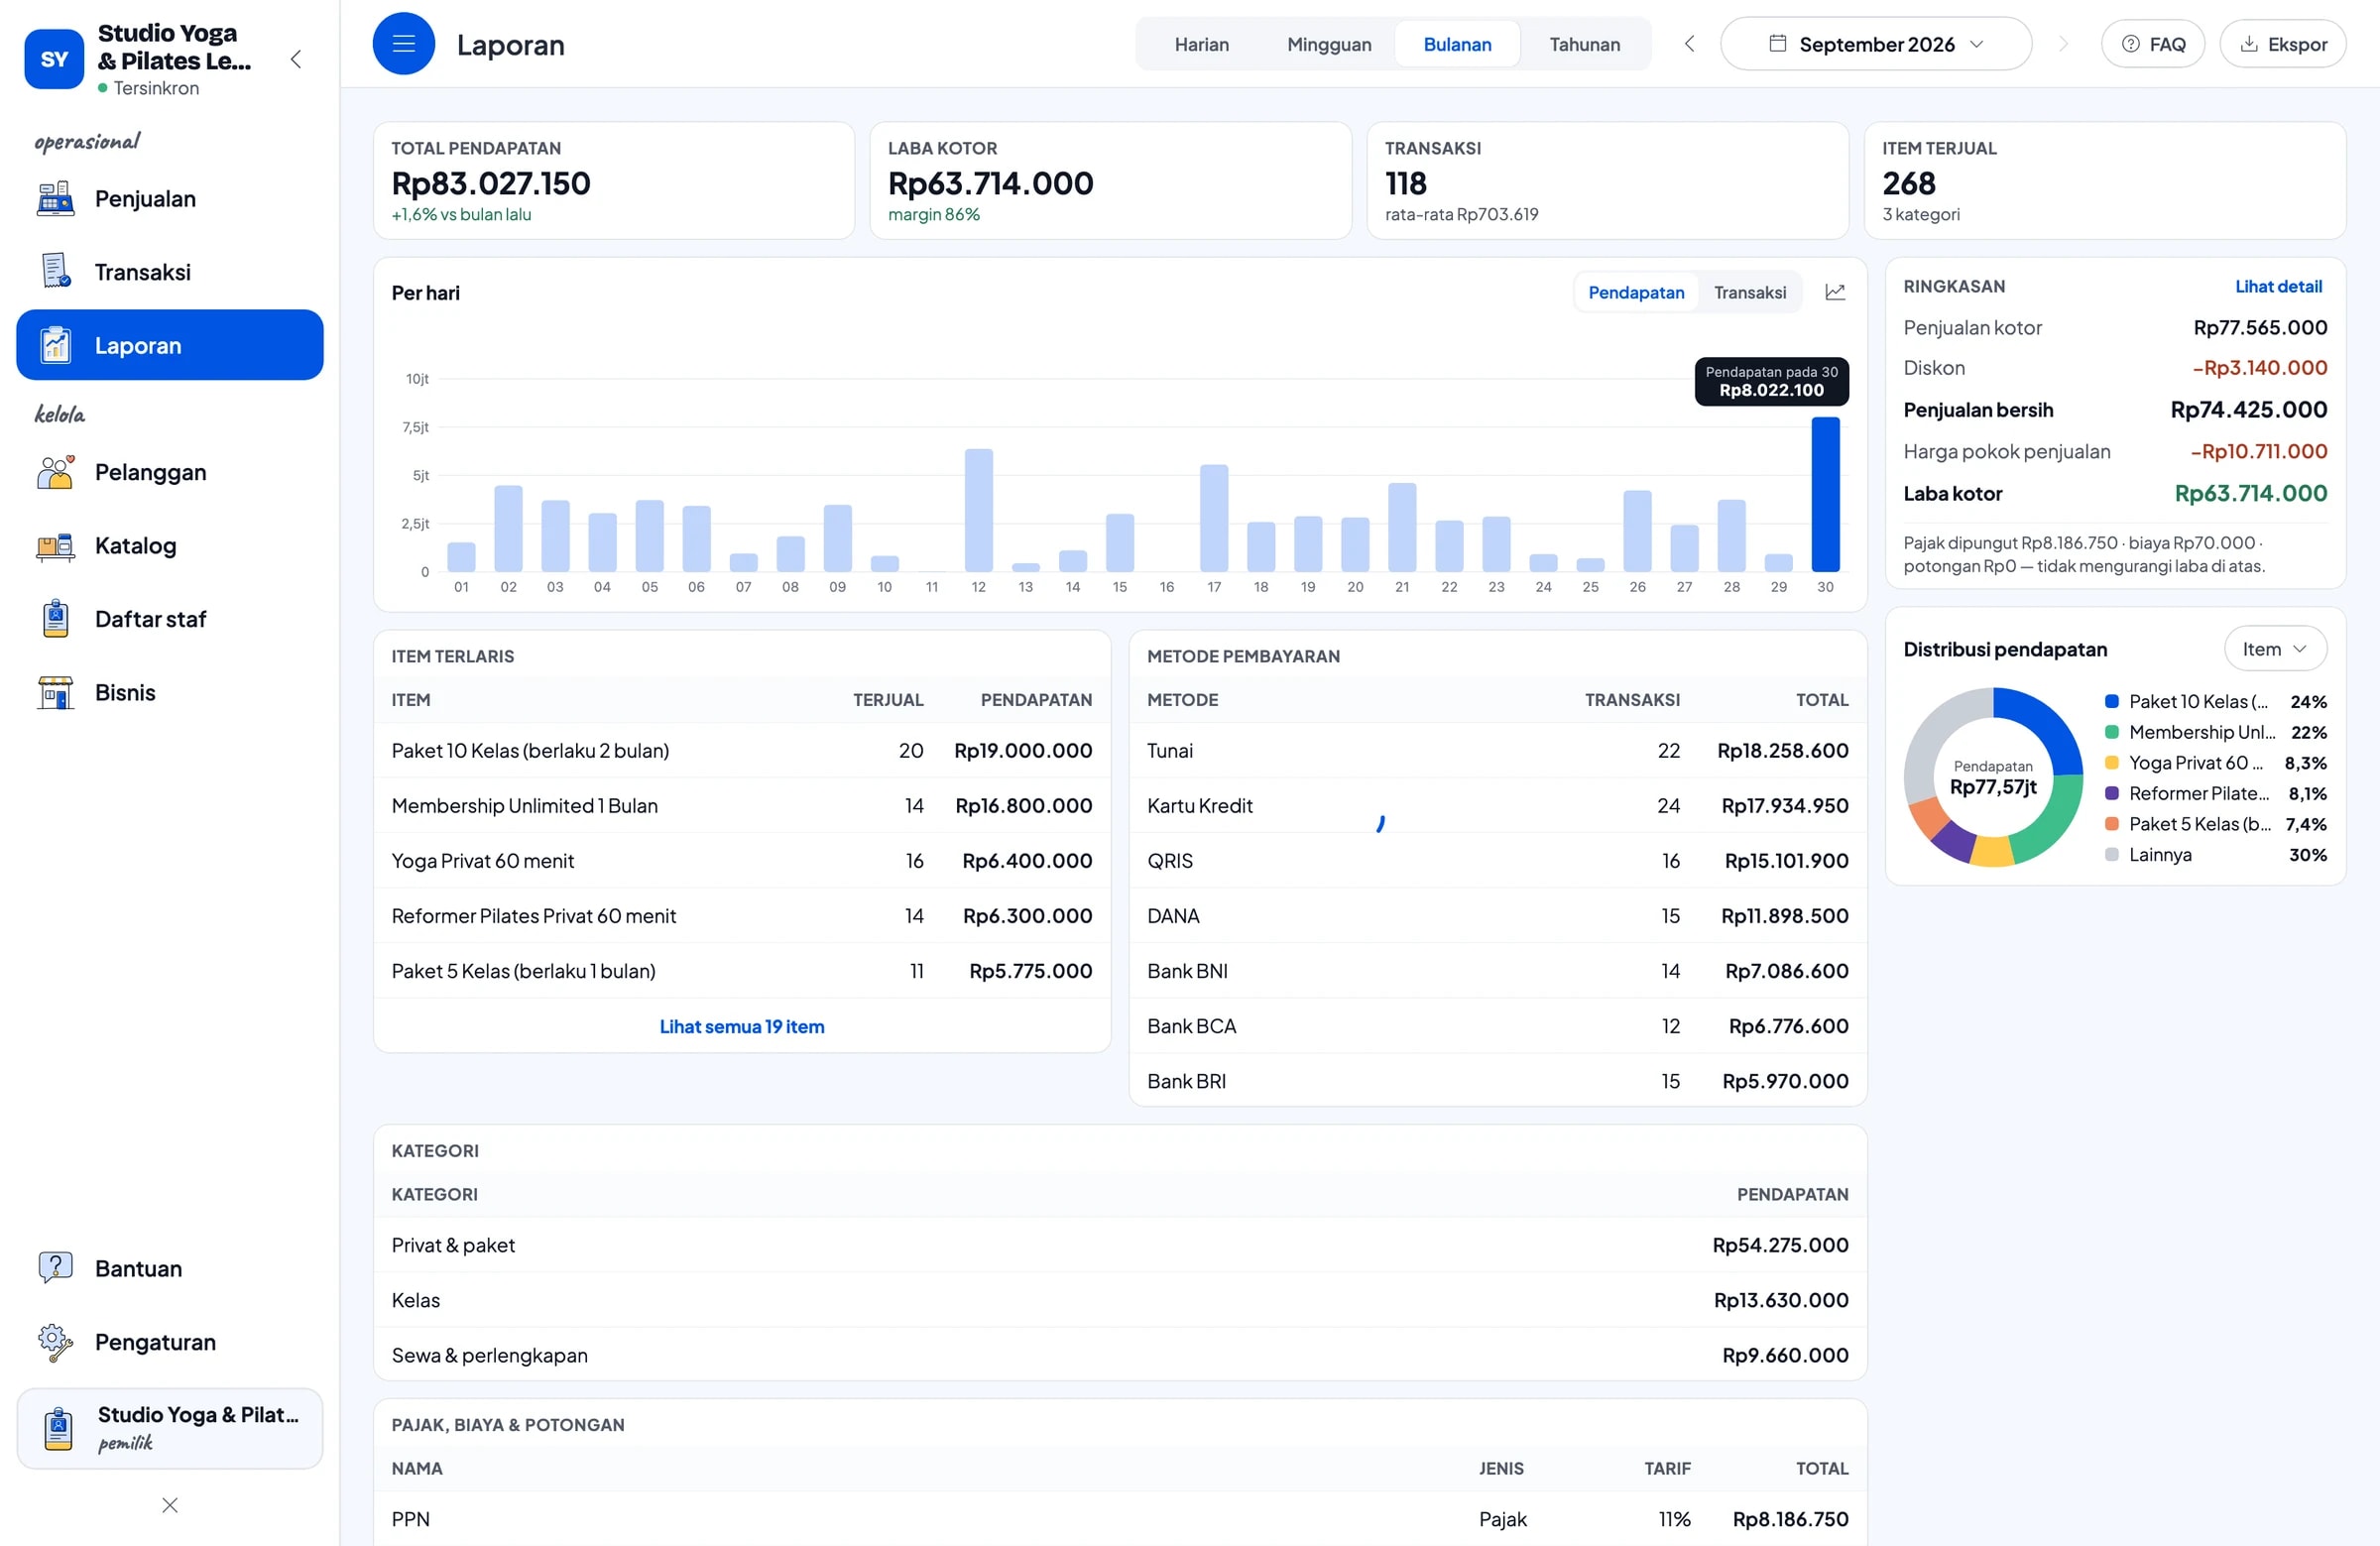Select the Mingguan period tab
The width and height of the screenshot is (2380, 1546).
coord(1329,44)
